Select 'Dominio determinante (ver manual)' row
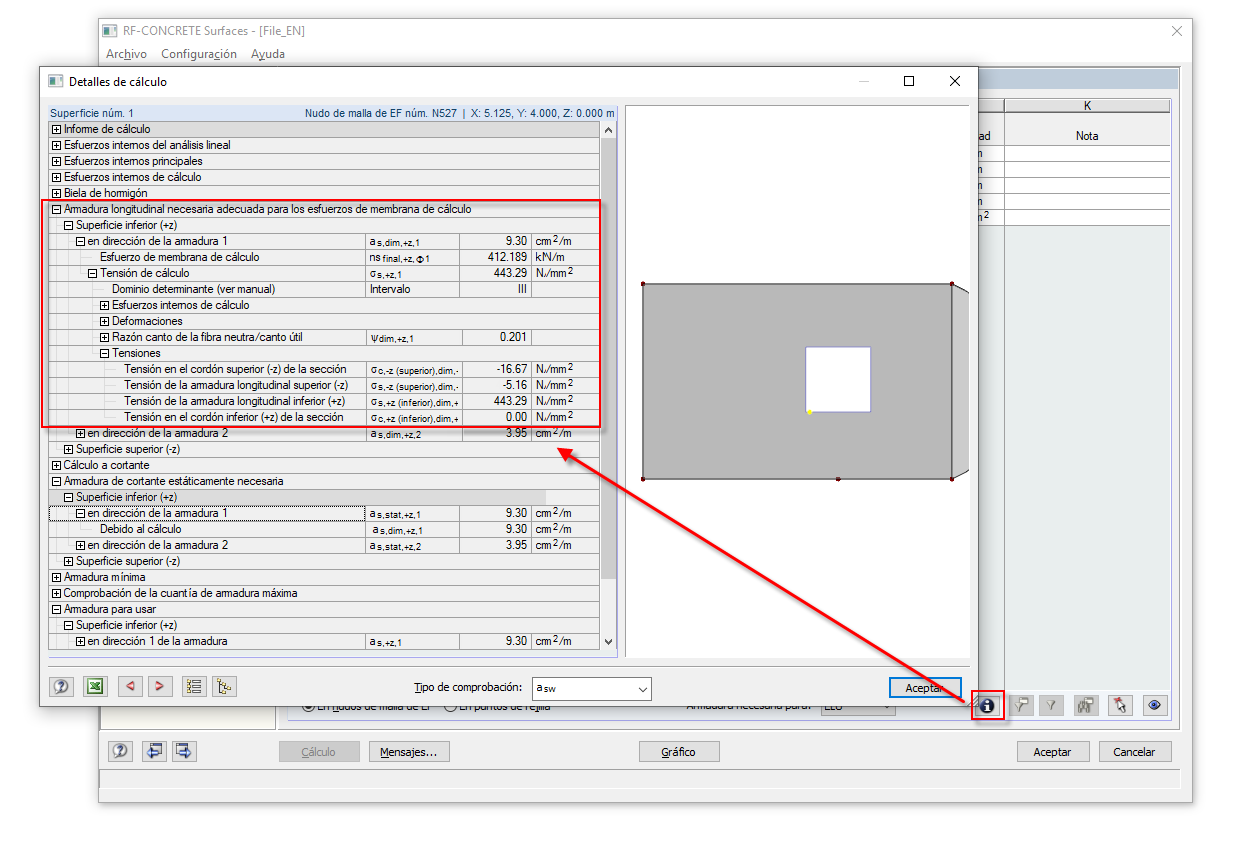 [324, 289]
